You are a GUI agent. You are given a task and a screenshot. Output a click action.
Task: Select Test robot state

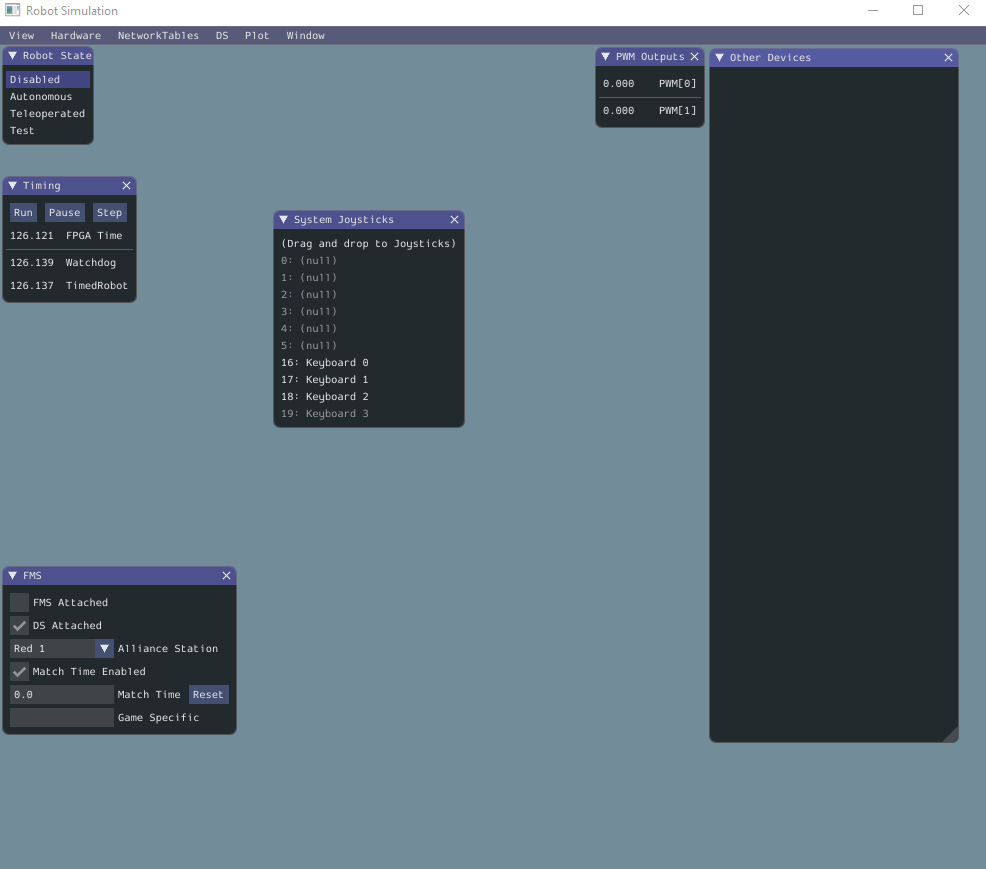48,130
